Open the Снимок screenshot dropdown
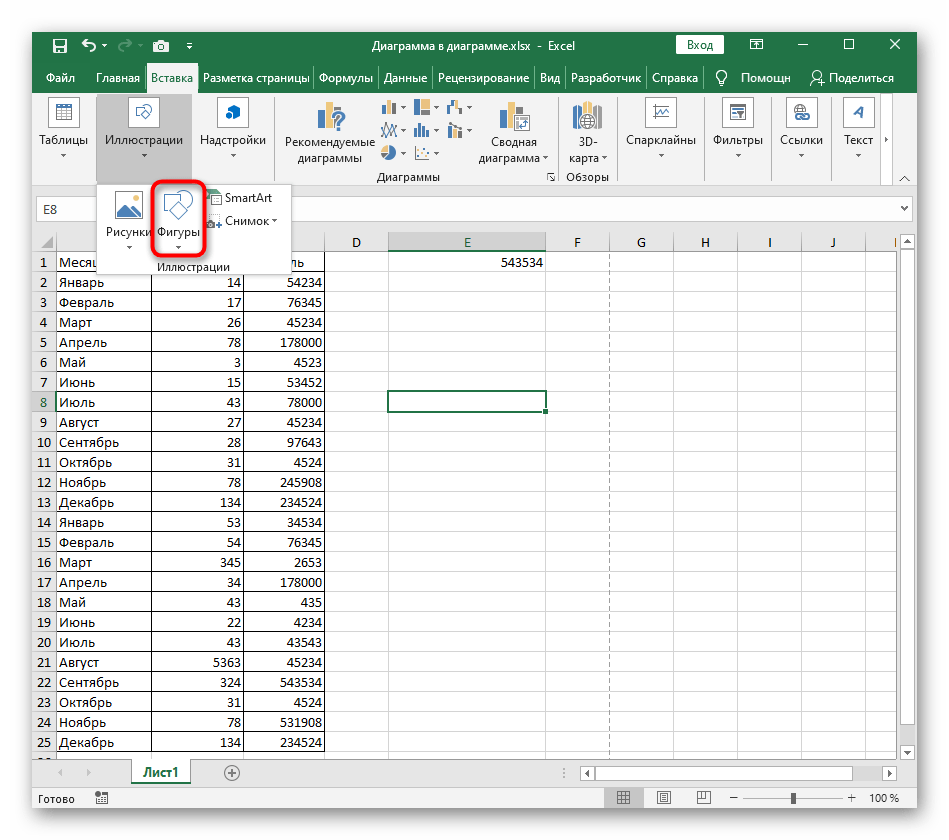This screenshot has height=840, width=949. [242, 221]
